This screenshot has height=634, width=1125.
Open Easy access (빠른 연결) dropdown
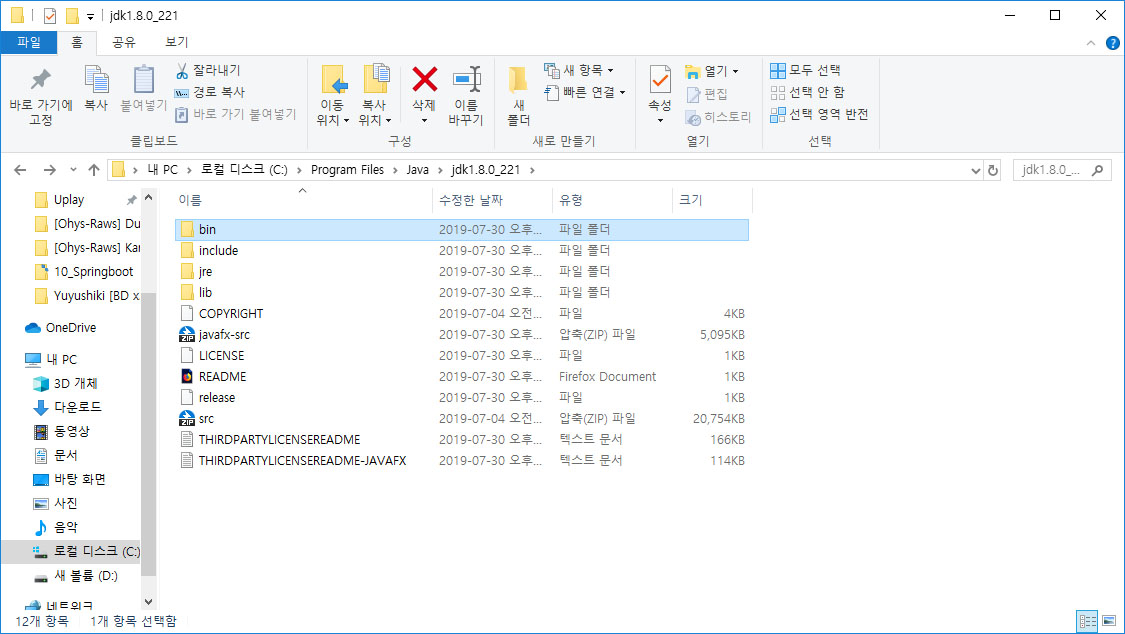click(x=585, y=92)
